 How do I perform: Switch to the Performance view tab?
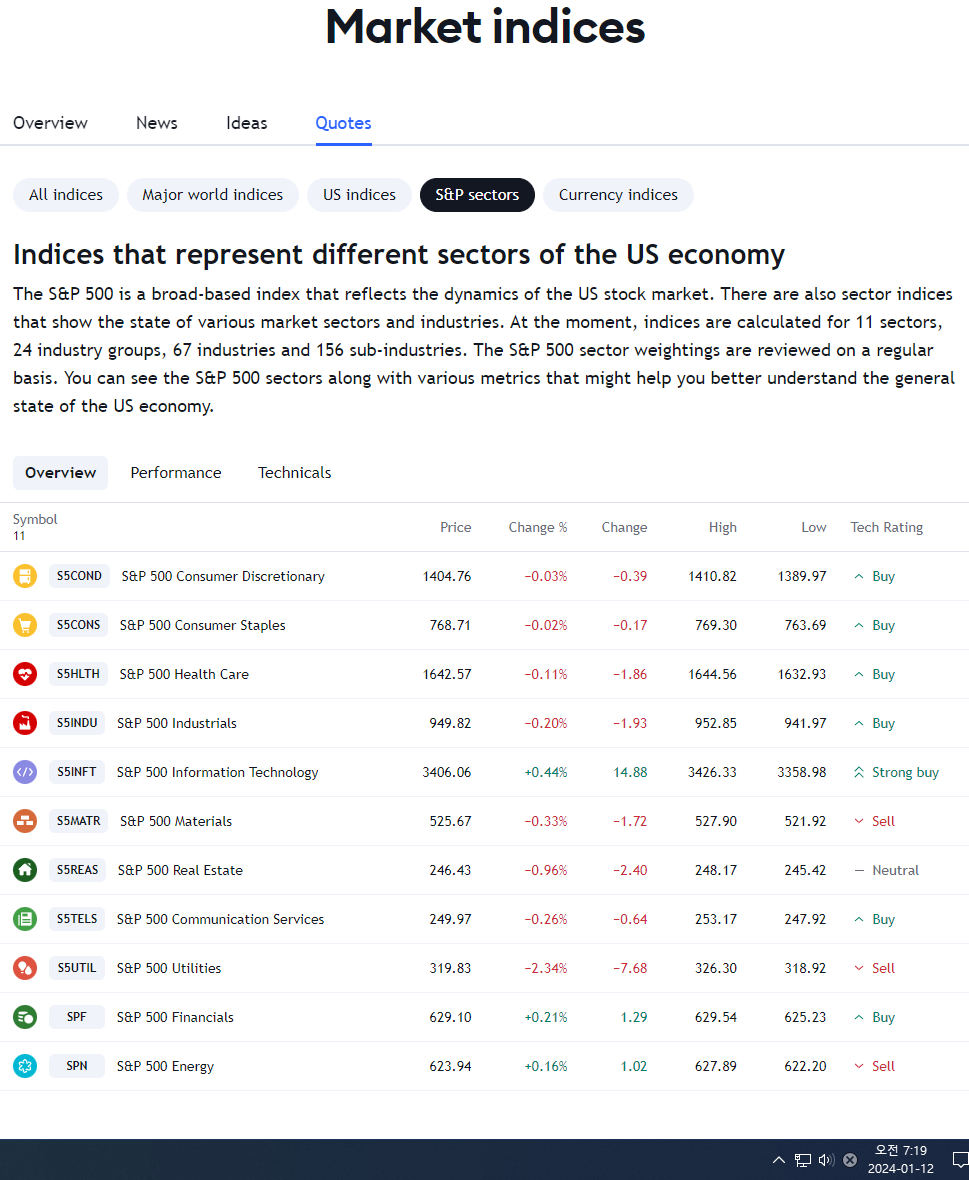[176, 473]
